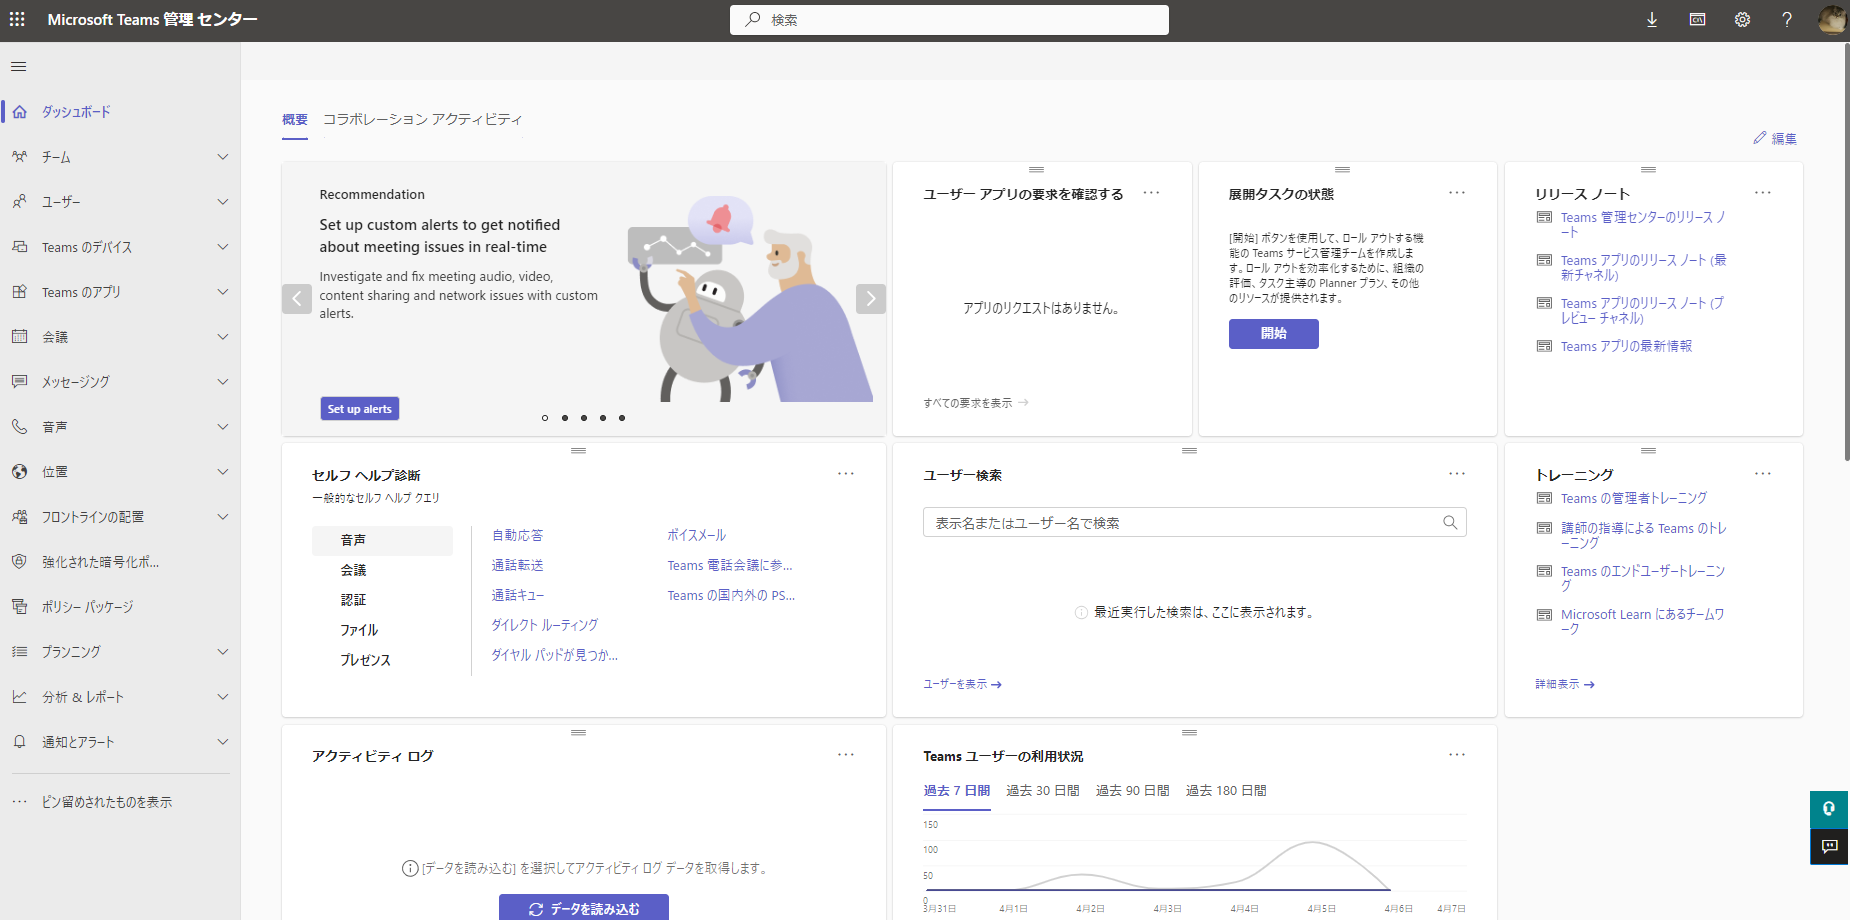Open the settings gear icon
1850x920 pixels.
pos(1742,20)
